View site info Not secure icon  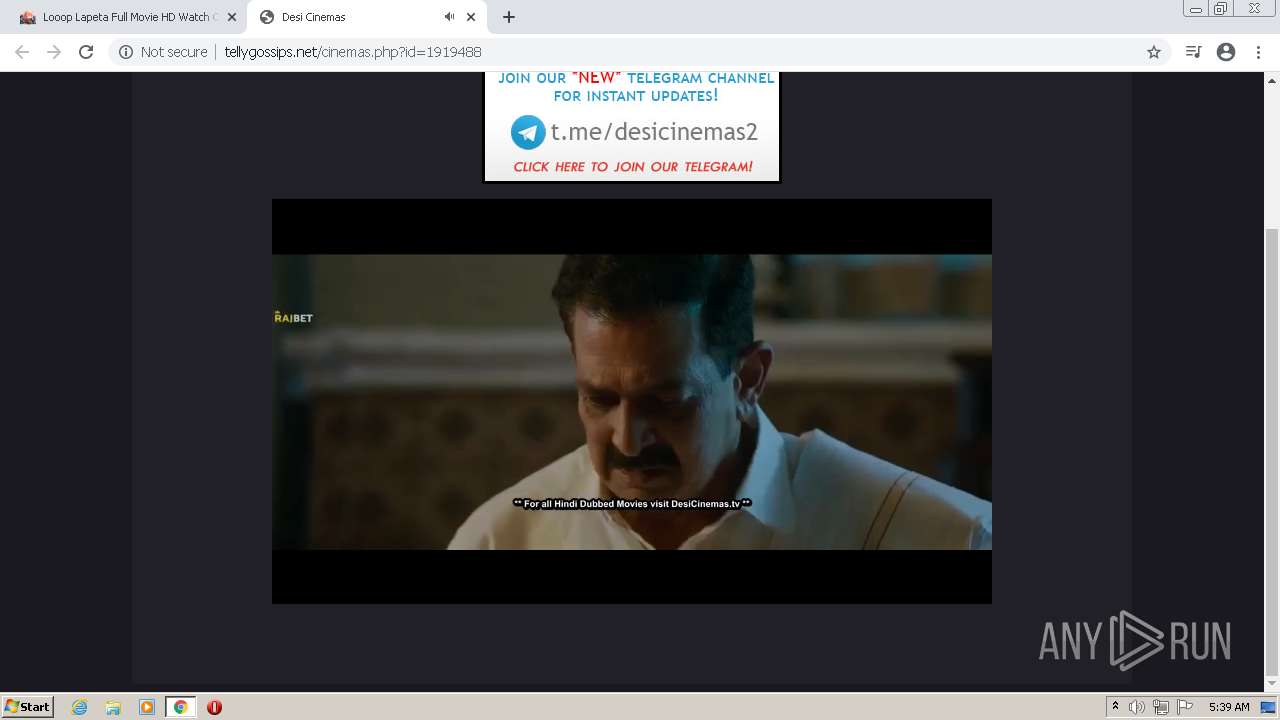click(x=126, y=52)
